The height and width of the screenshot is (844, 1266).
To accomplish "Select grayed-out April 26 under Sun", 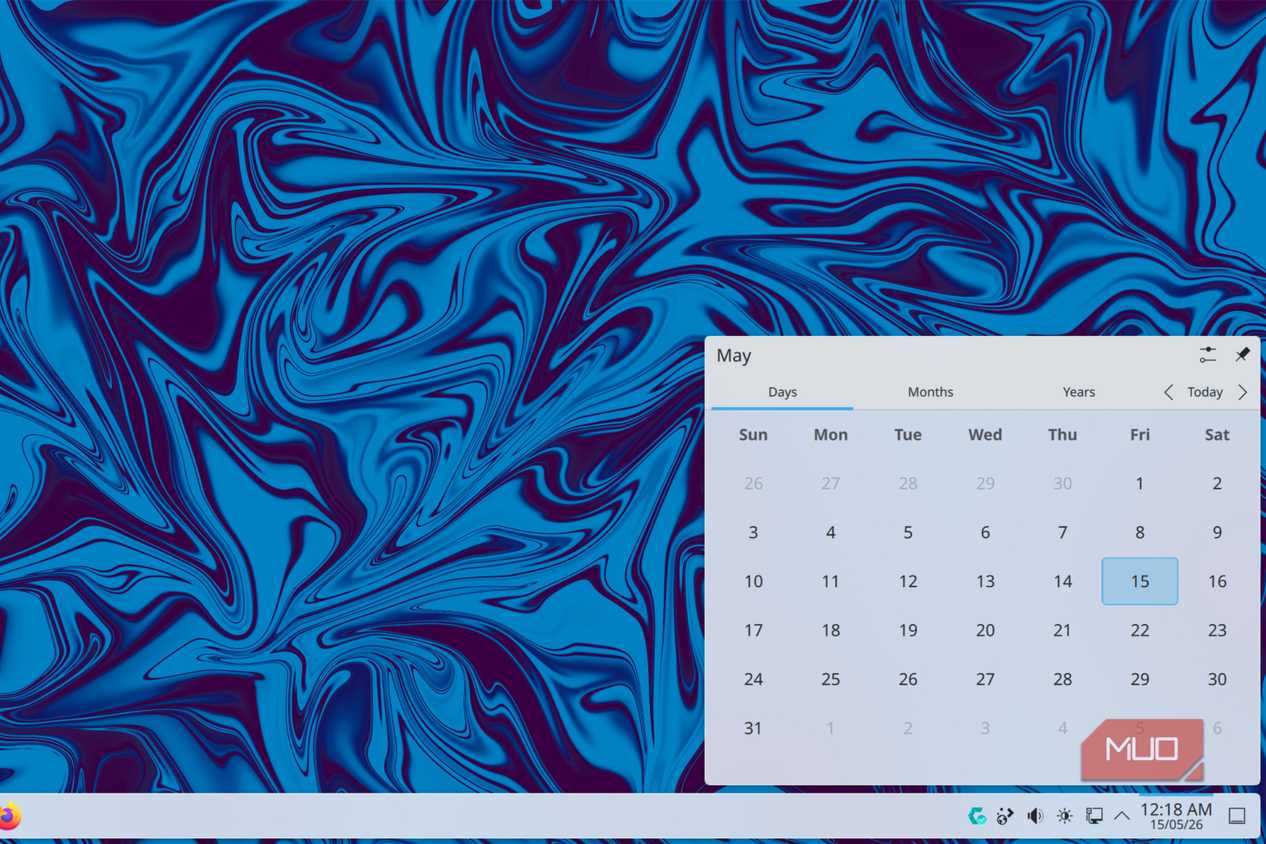I will (753, 483).
